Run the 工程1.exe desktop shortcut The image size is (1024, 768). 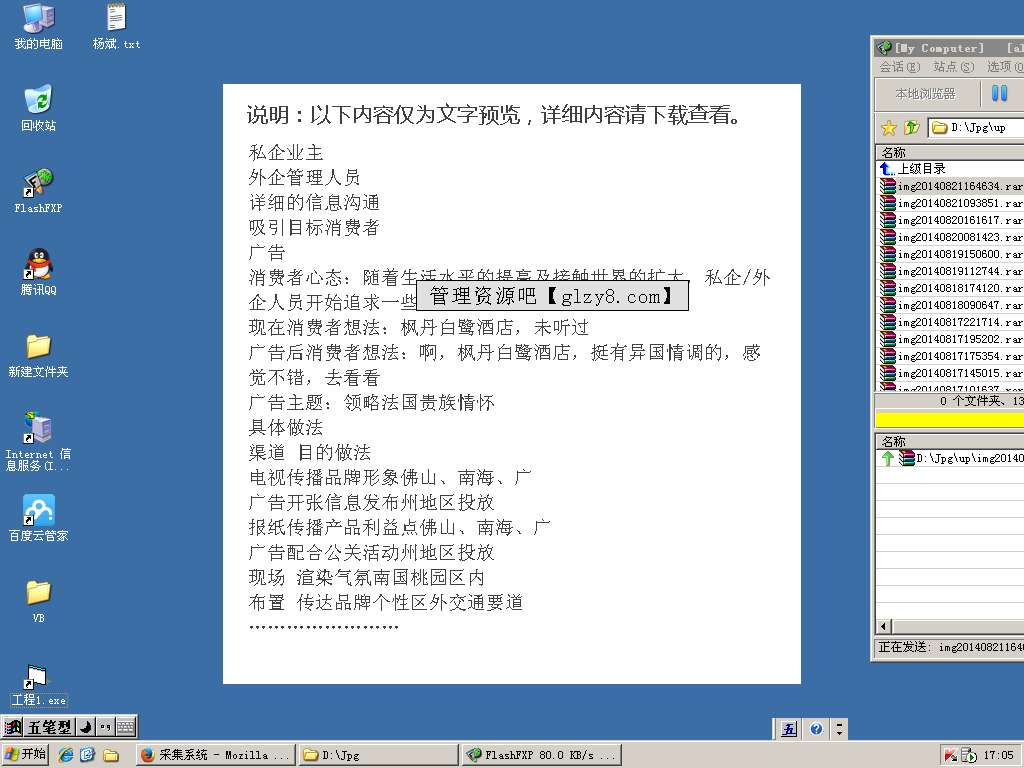pos(39,686)
